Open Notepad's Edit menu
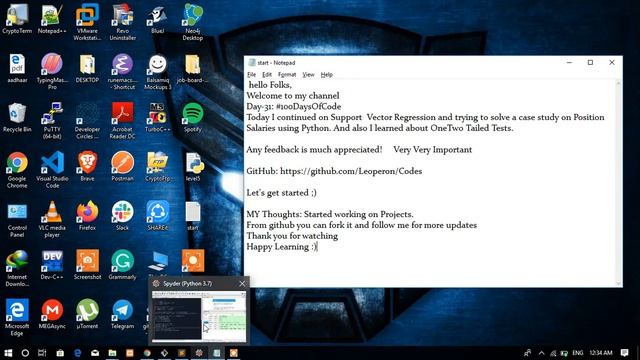The image size is (640, 360). [x=267, y=75]
